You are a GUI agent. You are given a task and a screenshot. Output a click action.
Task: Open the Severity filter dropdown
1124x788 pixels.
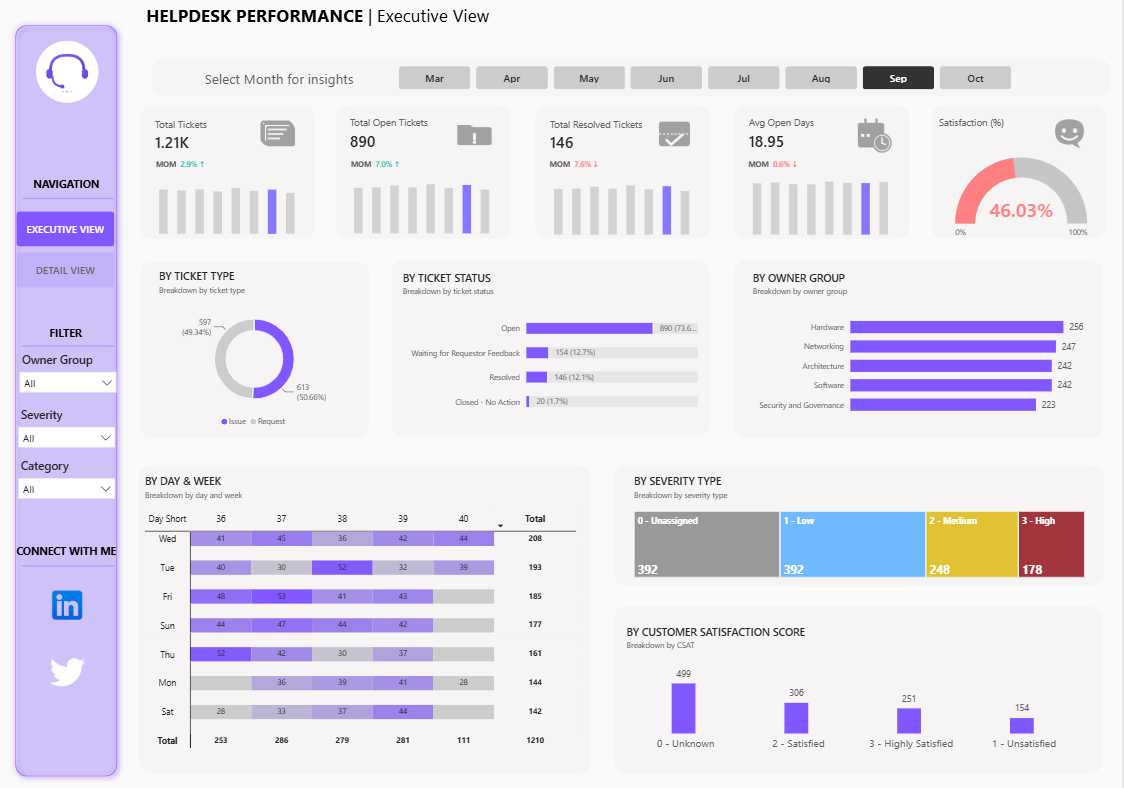pos(67,437)
